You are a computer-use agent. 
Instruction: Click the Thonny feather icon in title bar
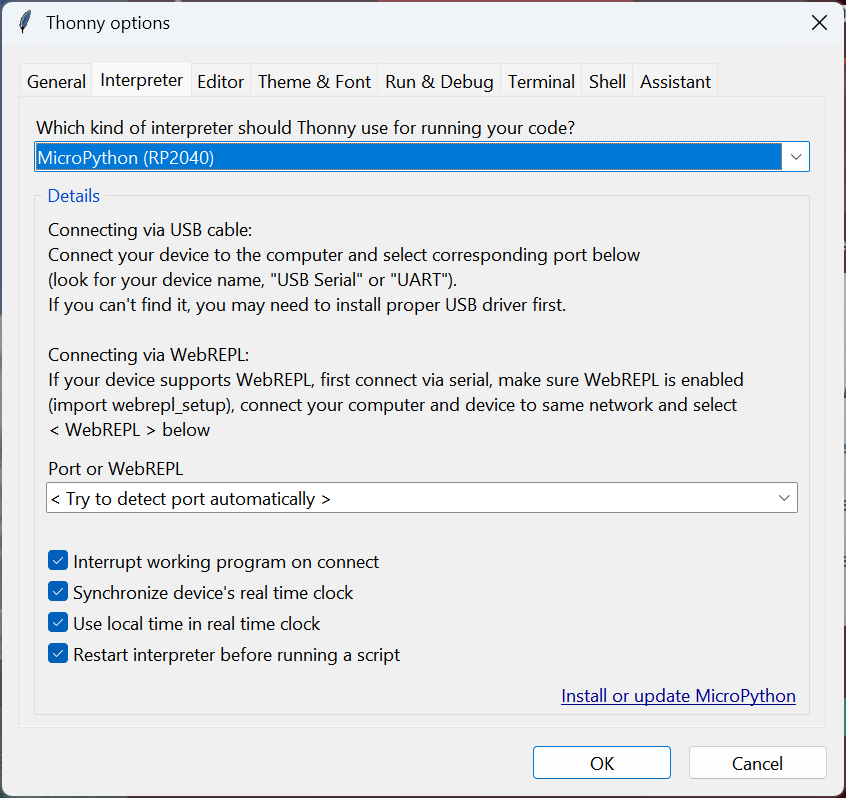(x=26, y=22)
